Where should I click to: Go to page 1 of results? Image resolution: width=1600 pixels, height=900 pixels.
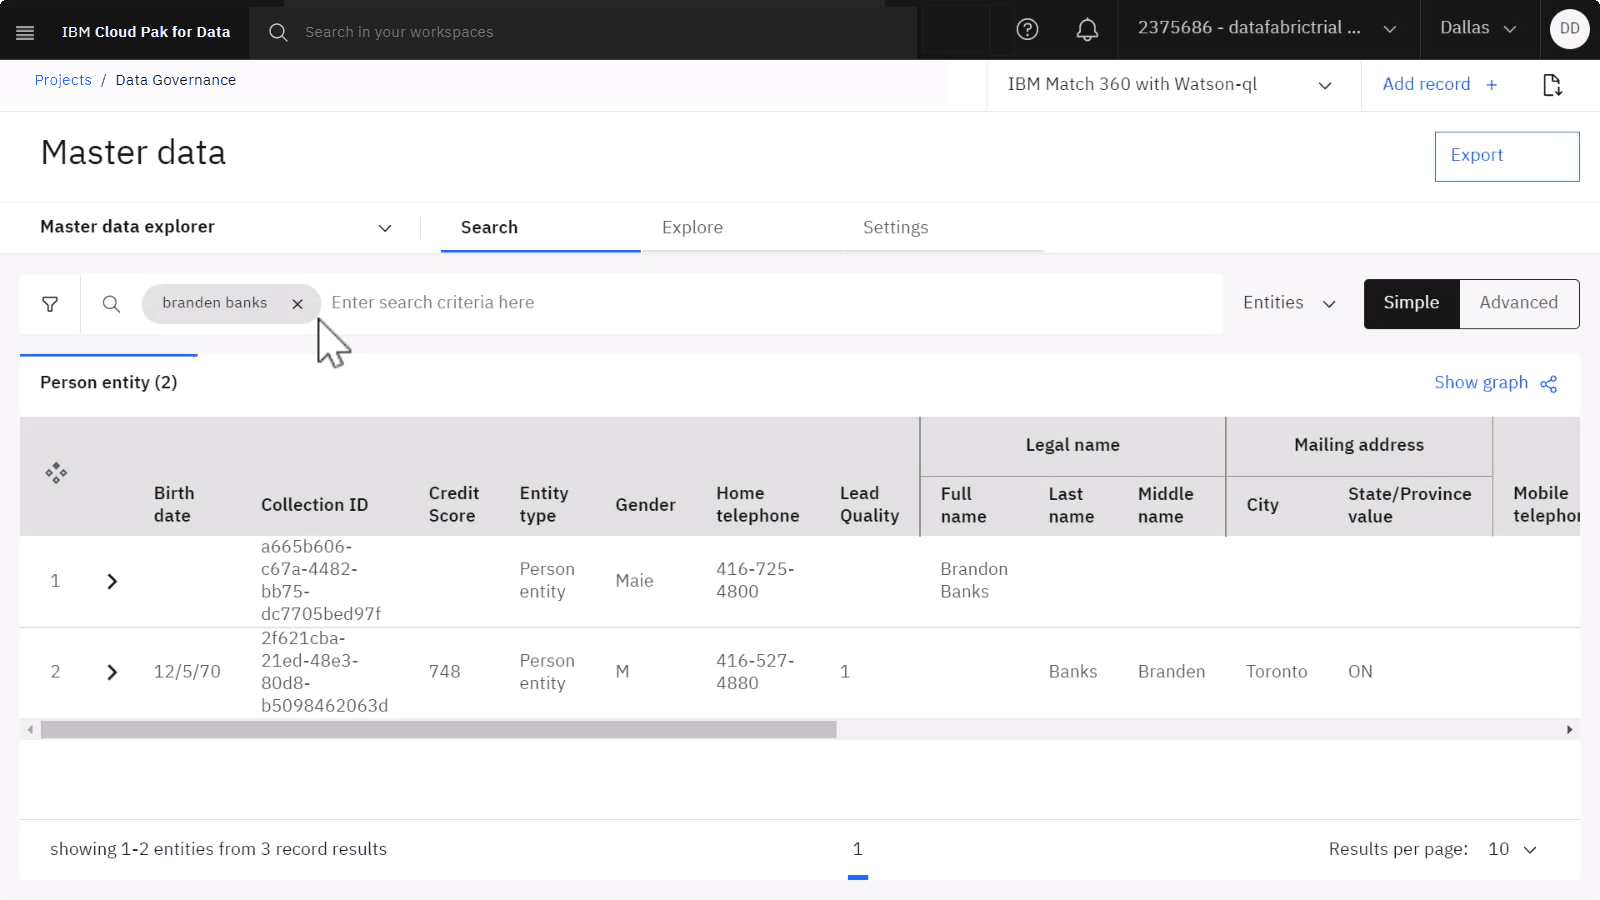[x=857, y=849]
